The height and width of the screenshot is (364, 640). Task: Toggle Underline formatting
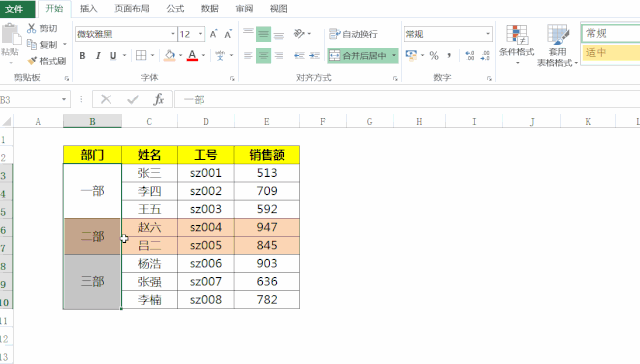click(113, 55)
